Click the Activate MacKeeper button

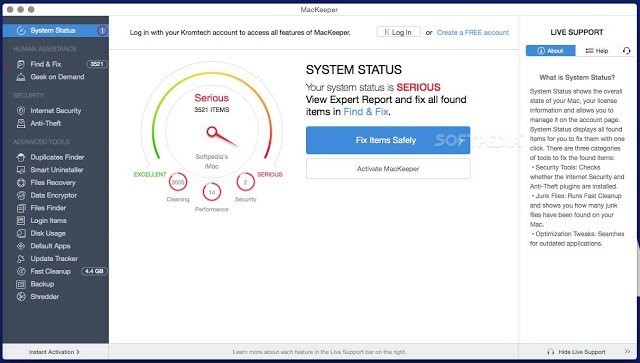388,169
